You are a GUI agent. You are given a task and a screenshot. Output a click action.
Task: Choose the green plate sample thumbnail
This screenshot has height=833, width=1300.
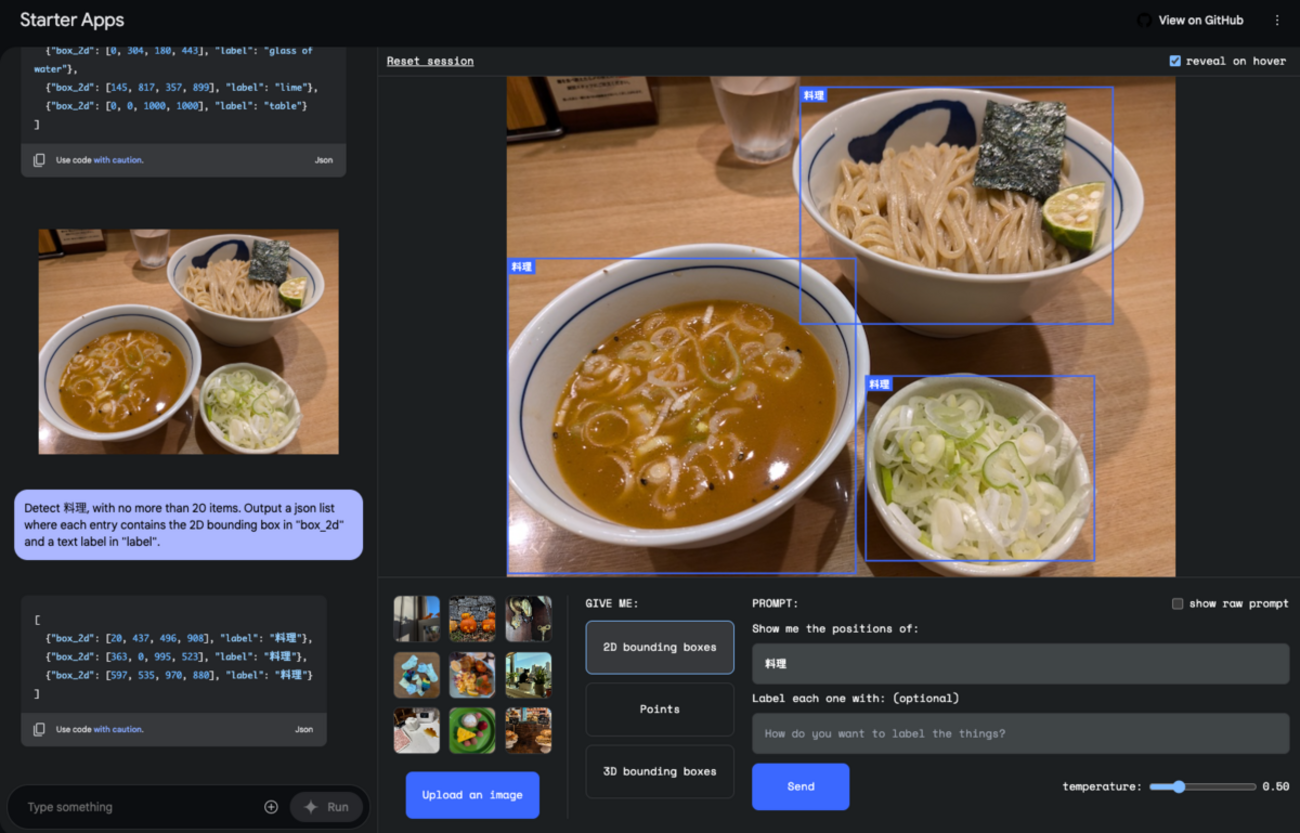pos(472,731)
